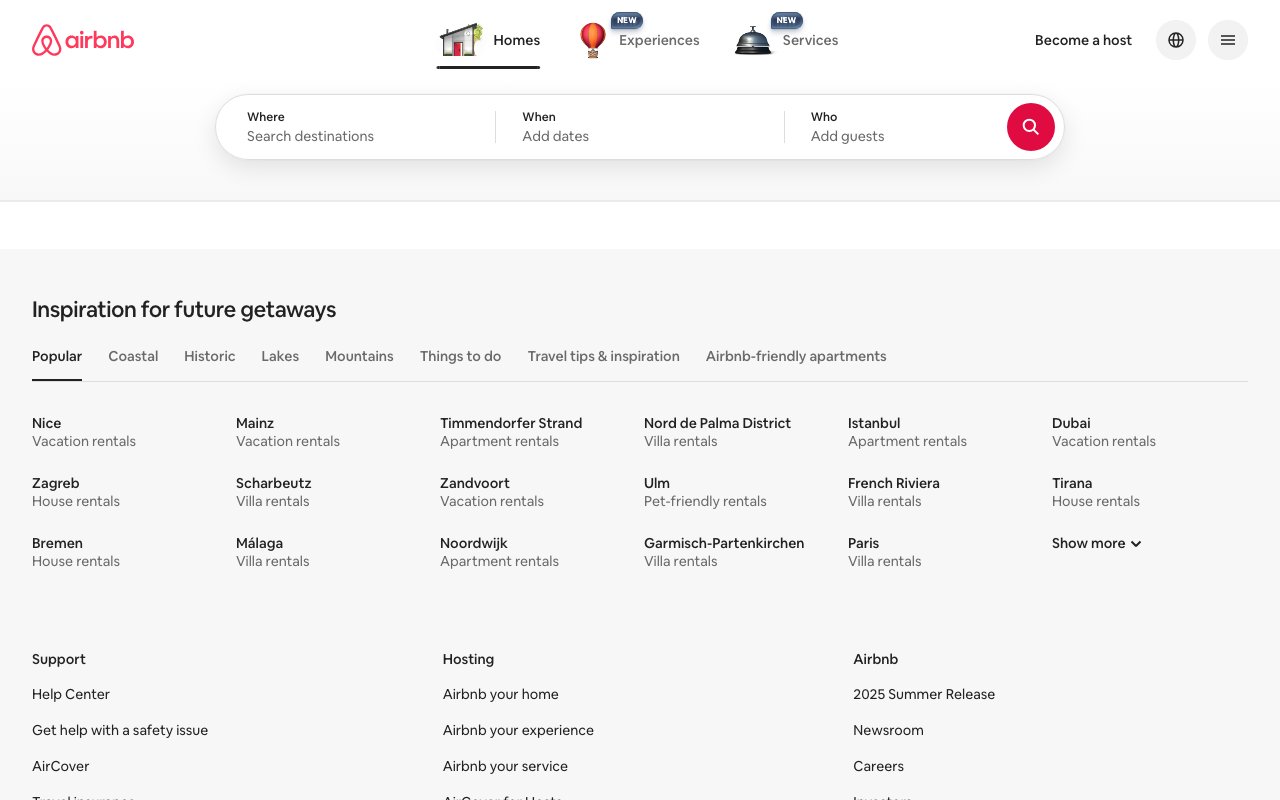1280x800 pixels.
Task: Open Mainz vacation rentals link
Action: click(x=288, y=432)
